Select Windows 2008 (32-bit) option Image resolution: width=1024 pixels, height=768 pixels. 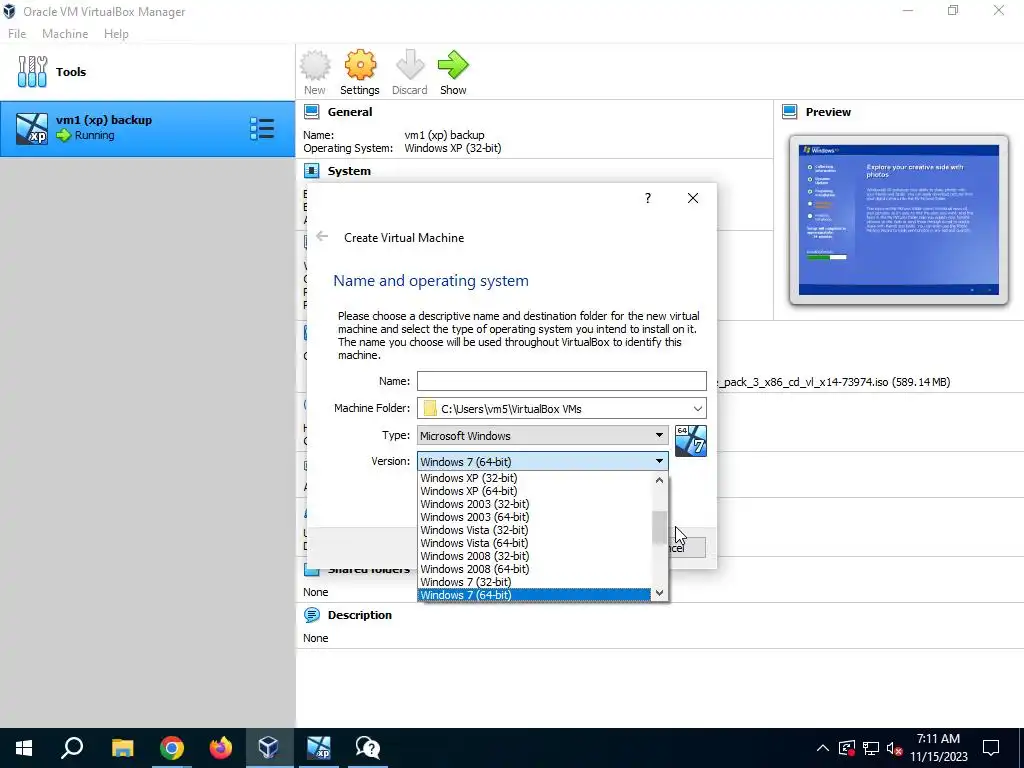534,556
